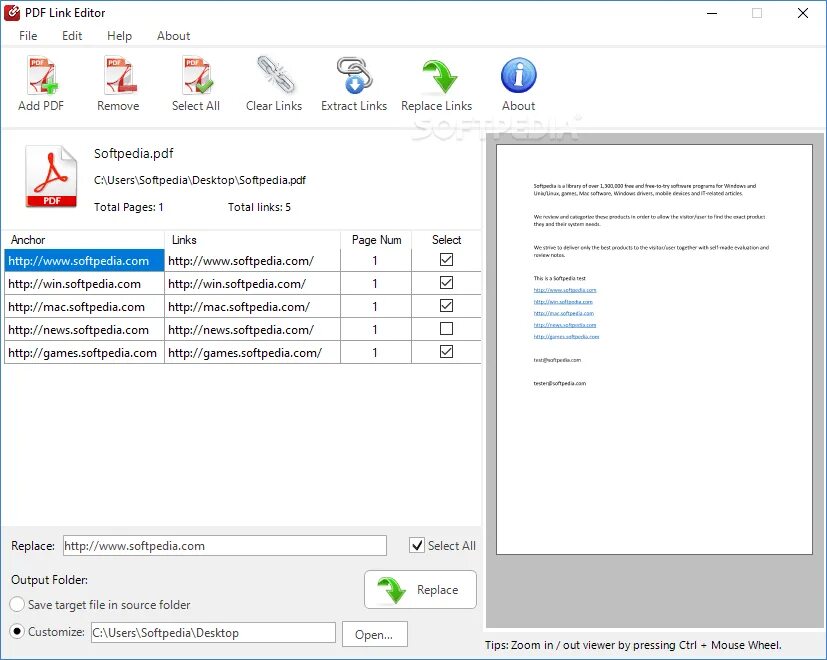Open the Help menu
Screen dimensions: 827x660
[x=119, y=36]
